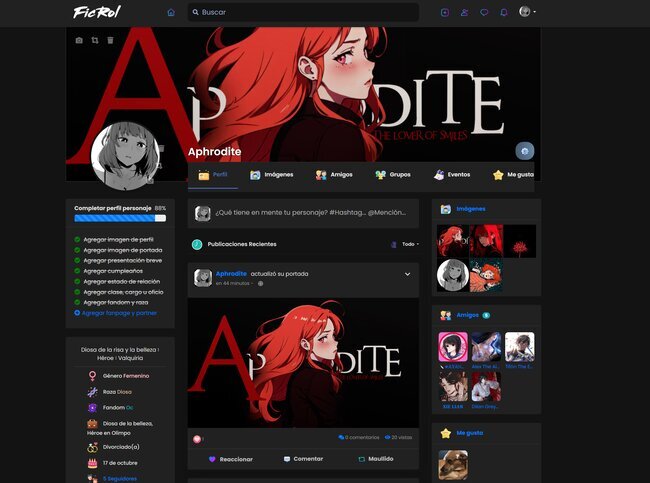The width and height of the screenshot is (650, 483).
Task: Open orange-haired teal background image thumbnail
Action: click(486, 275)
